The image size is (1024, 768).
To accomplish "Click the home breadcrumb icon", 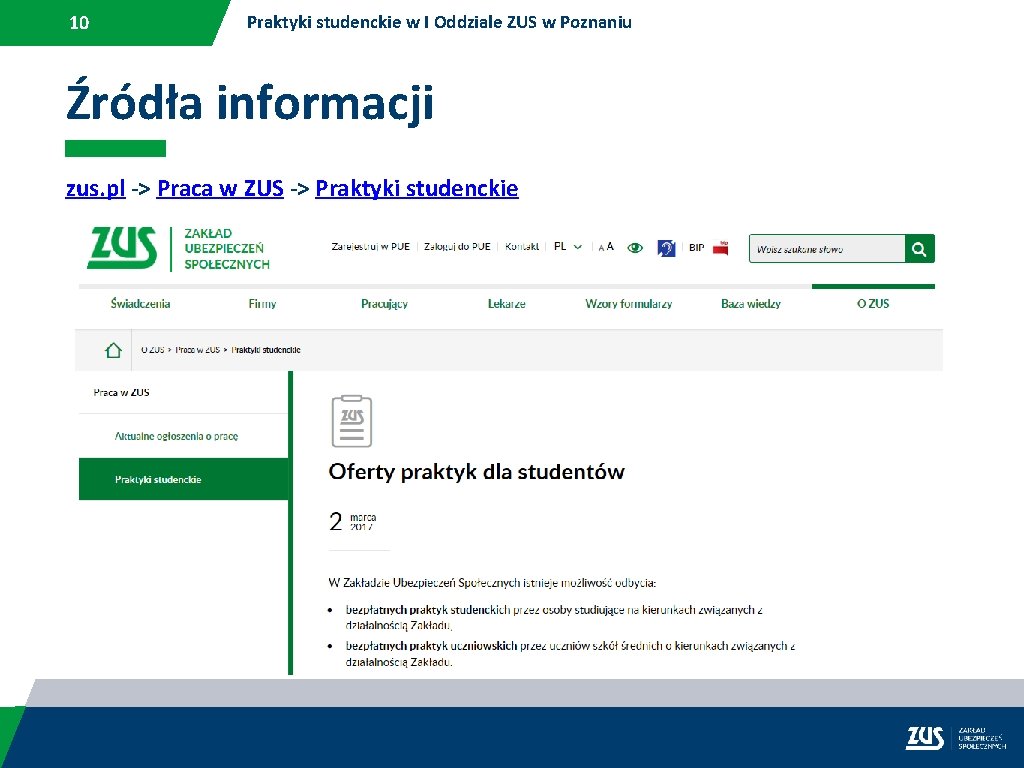I will click(113, 350).
